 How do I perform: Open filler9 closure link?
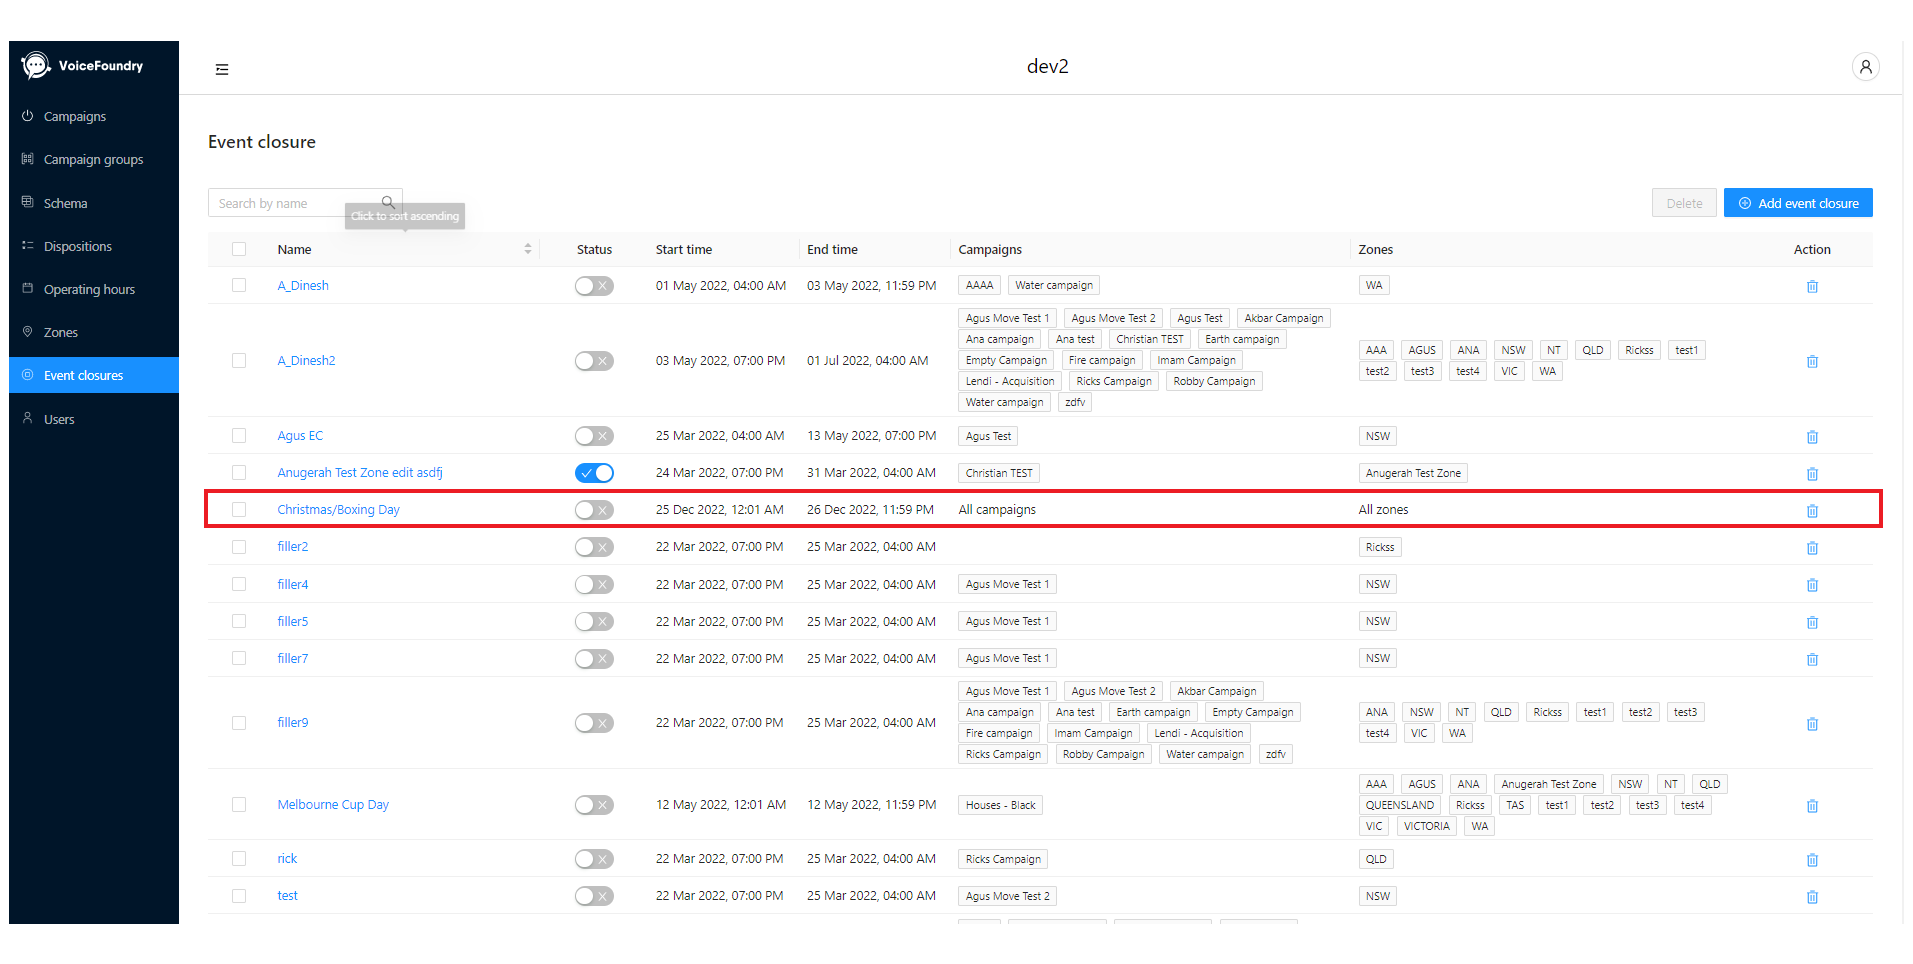[x=293, y=722]
